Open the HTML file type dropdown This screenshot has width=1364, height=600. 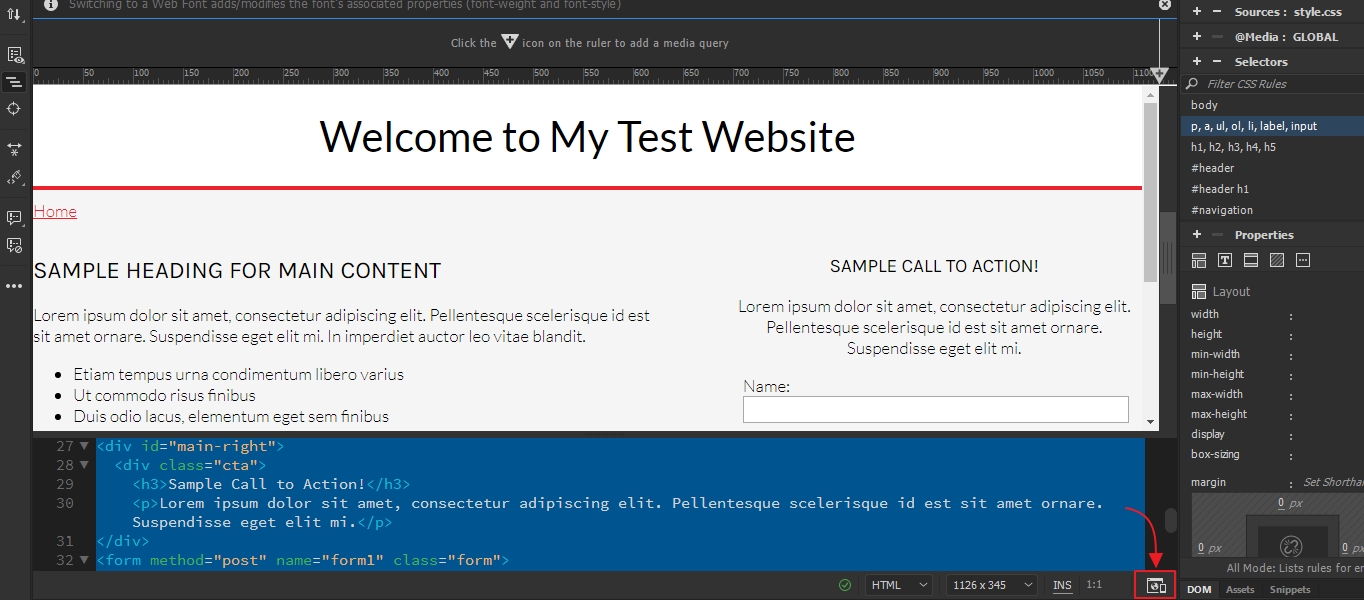897,584
